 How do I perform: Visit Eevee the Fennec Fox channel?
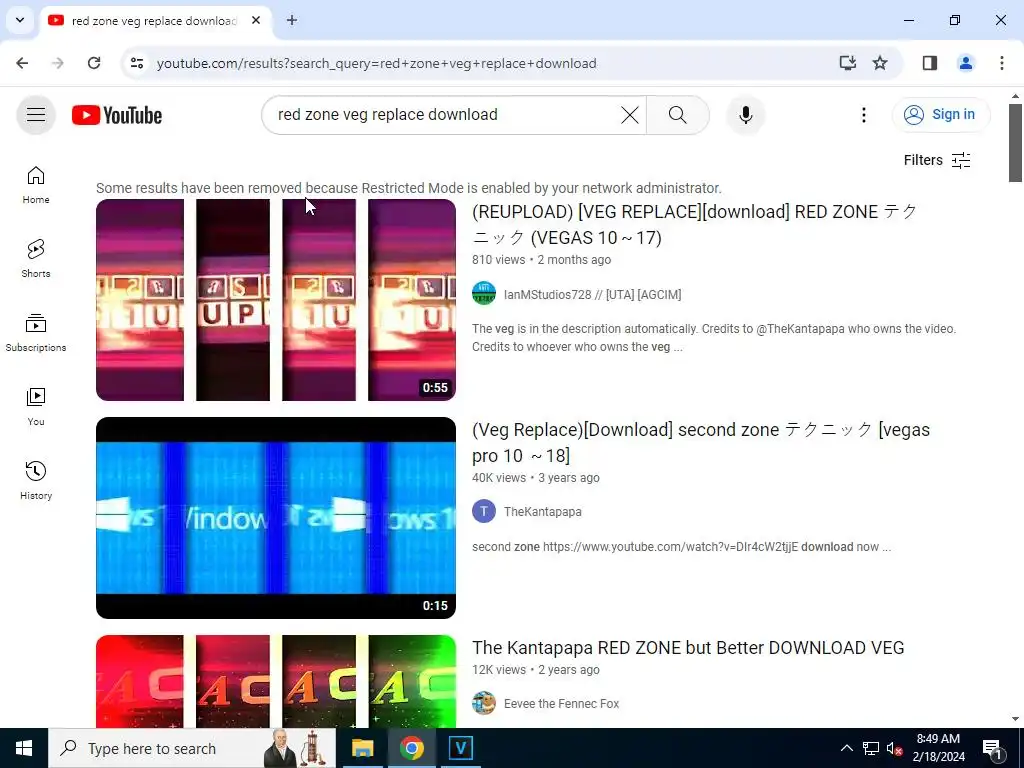[x=562, y=704]
